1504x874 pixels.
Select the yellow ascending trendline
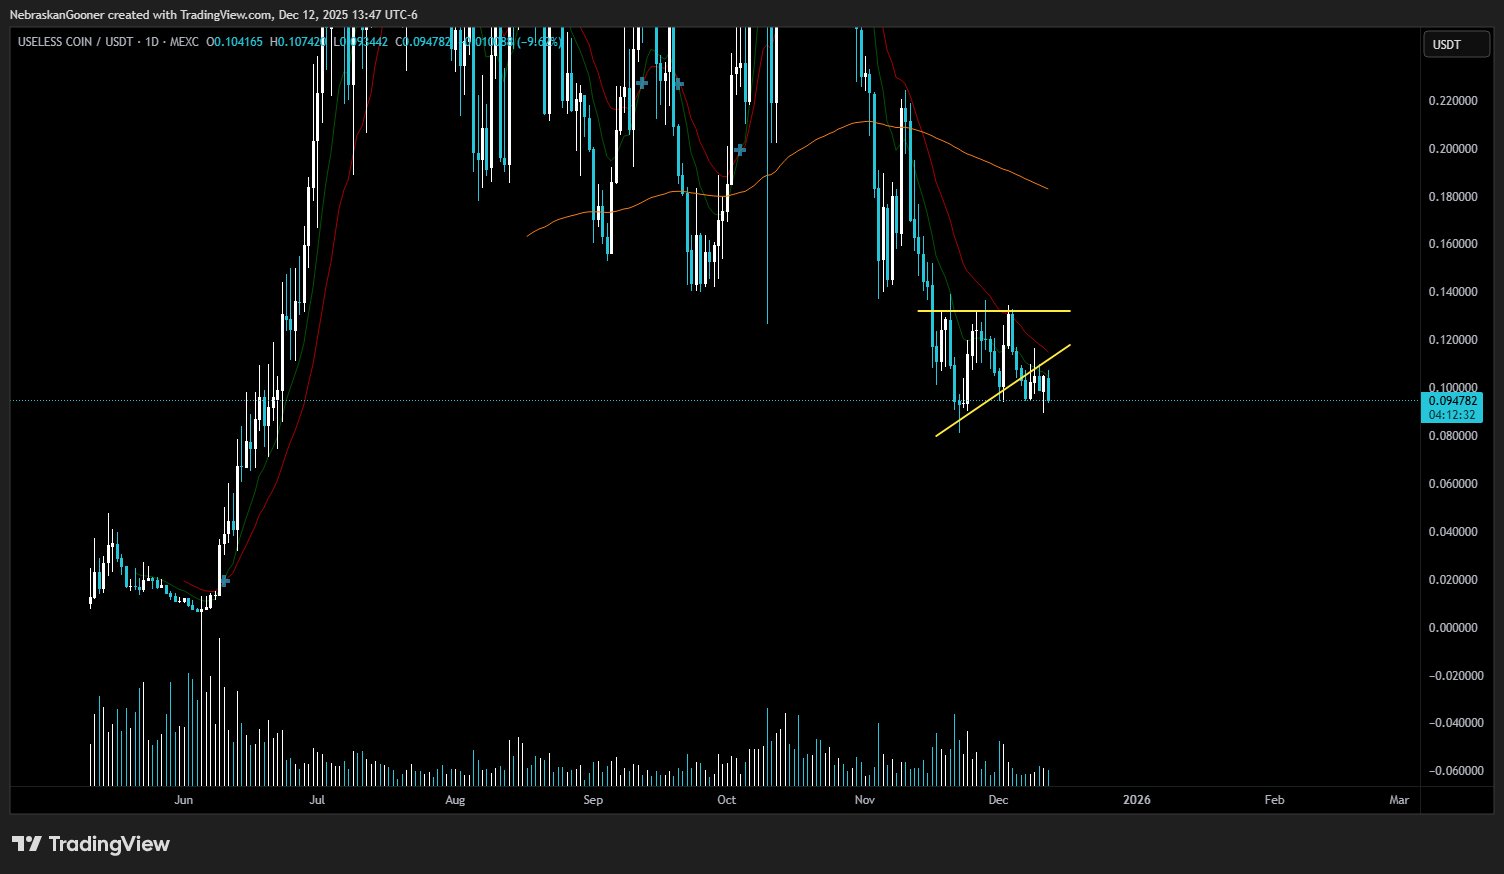tap(1003, 390)
